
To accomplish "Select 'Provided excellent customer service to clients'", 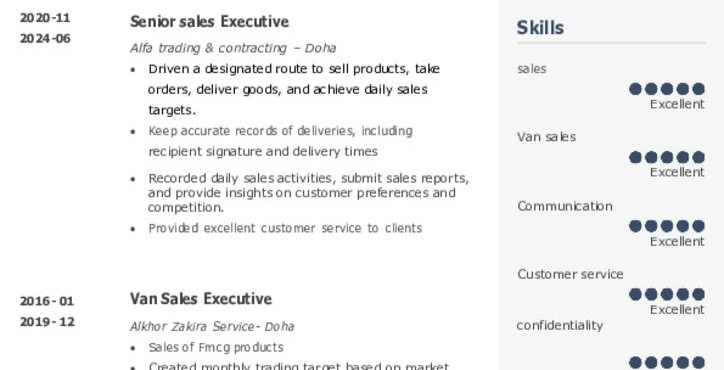I will pyautogui.click(x=285, y=228).
